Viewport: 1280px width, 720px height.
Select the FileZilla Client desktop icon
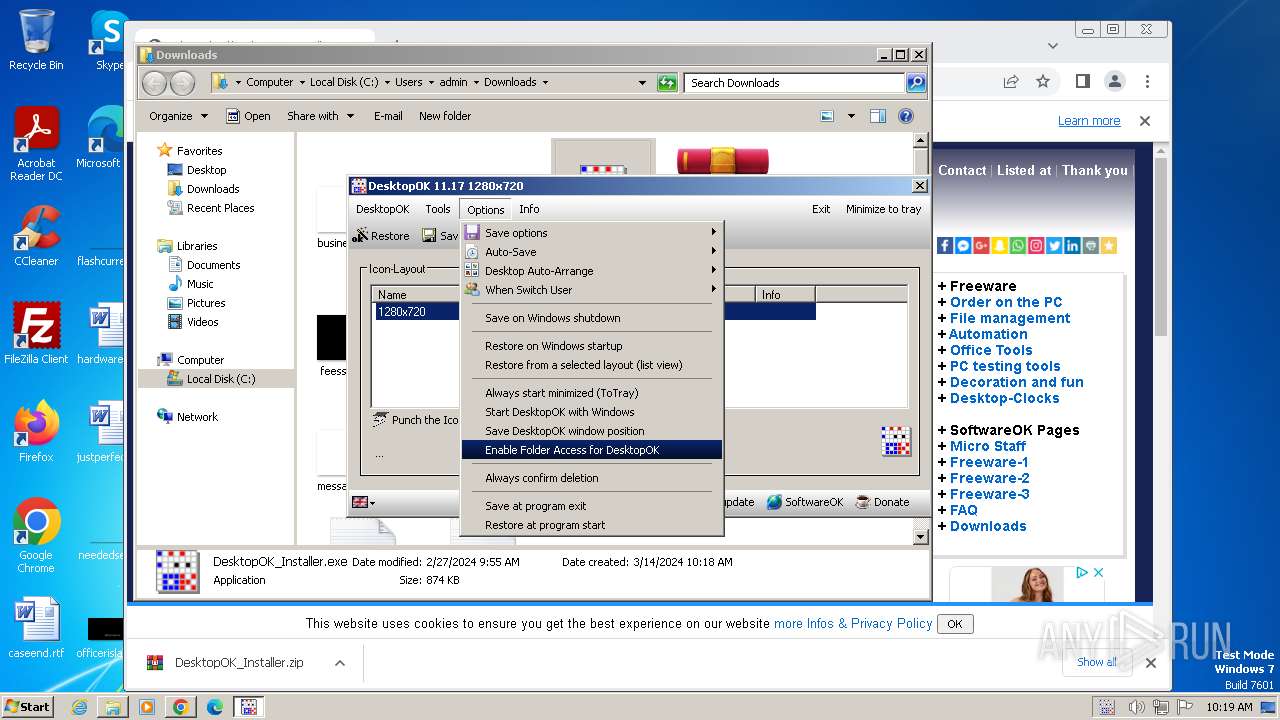click(x=36, y=334)
